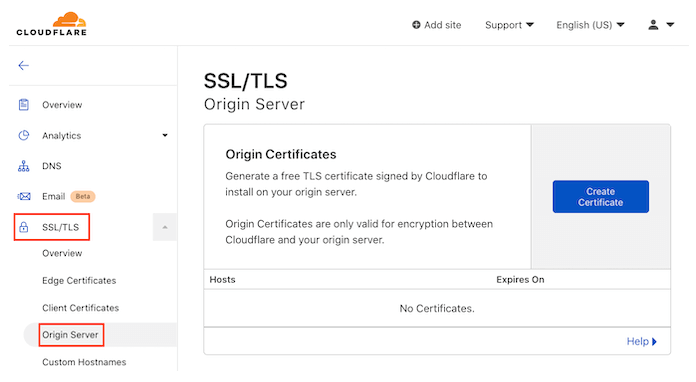Go to Custom Hostnames page
The width and height of the screenshot is (696, 382).
tap(84, 362)
